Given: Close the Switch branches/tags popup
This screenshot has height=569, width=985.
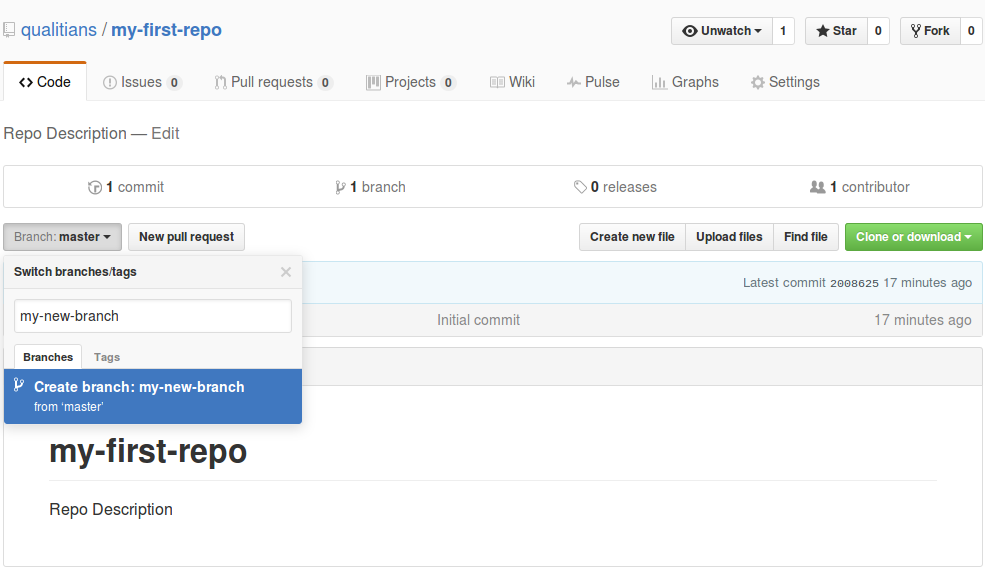Looking at the screenshot, I should click(x=286, y=272).
